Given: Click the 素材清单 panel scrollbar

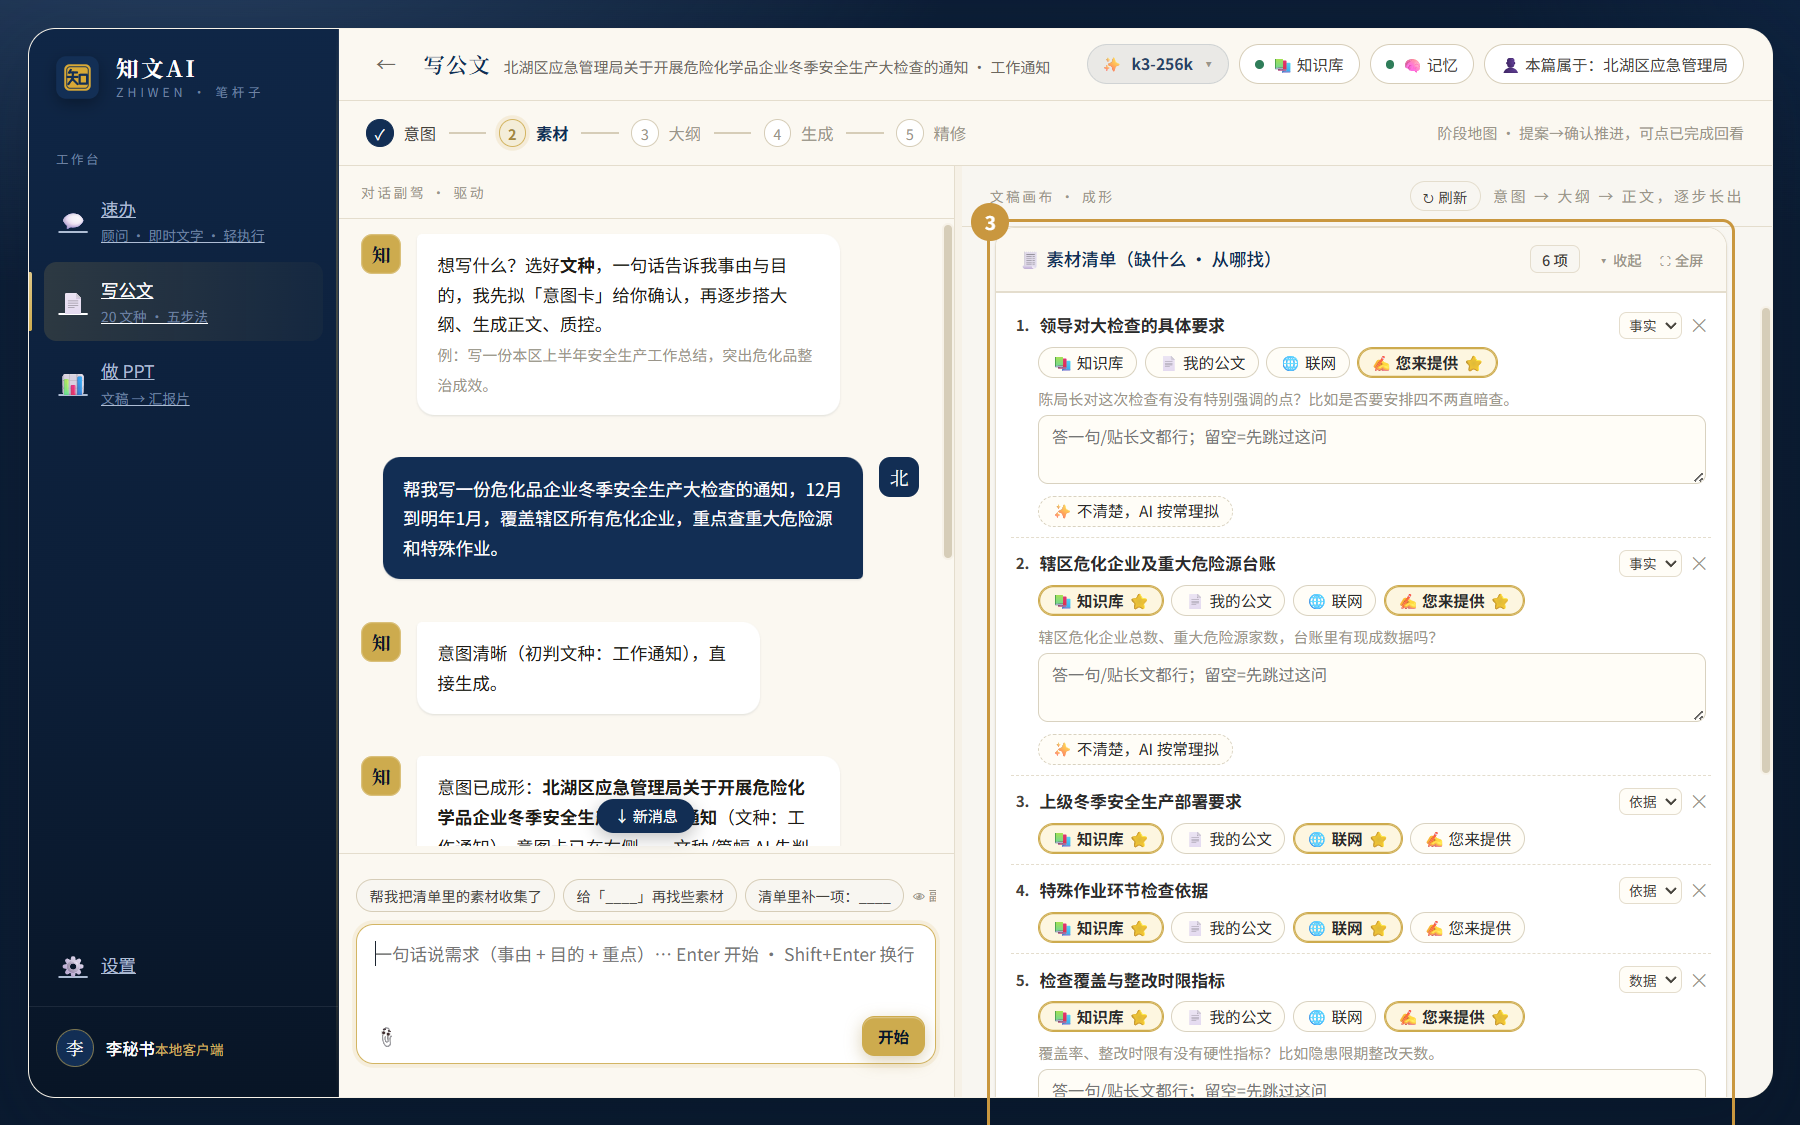Looking at the screenshot, I should click(x=1766, y=540).
